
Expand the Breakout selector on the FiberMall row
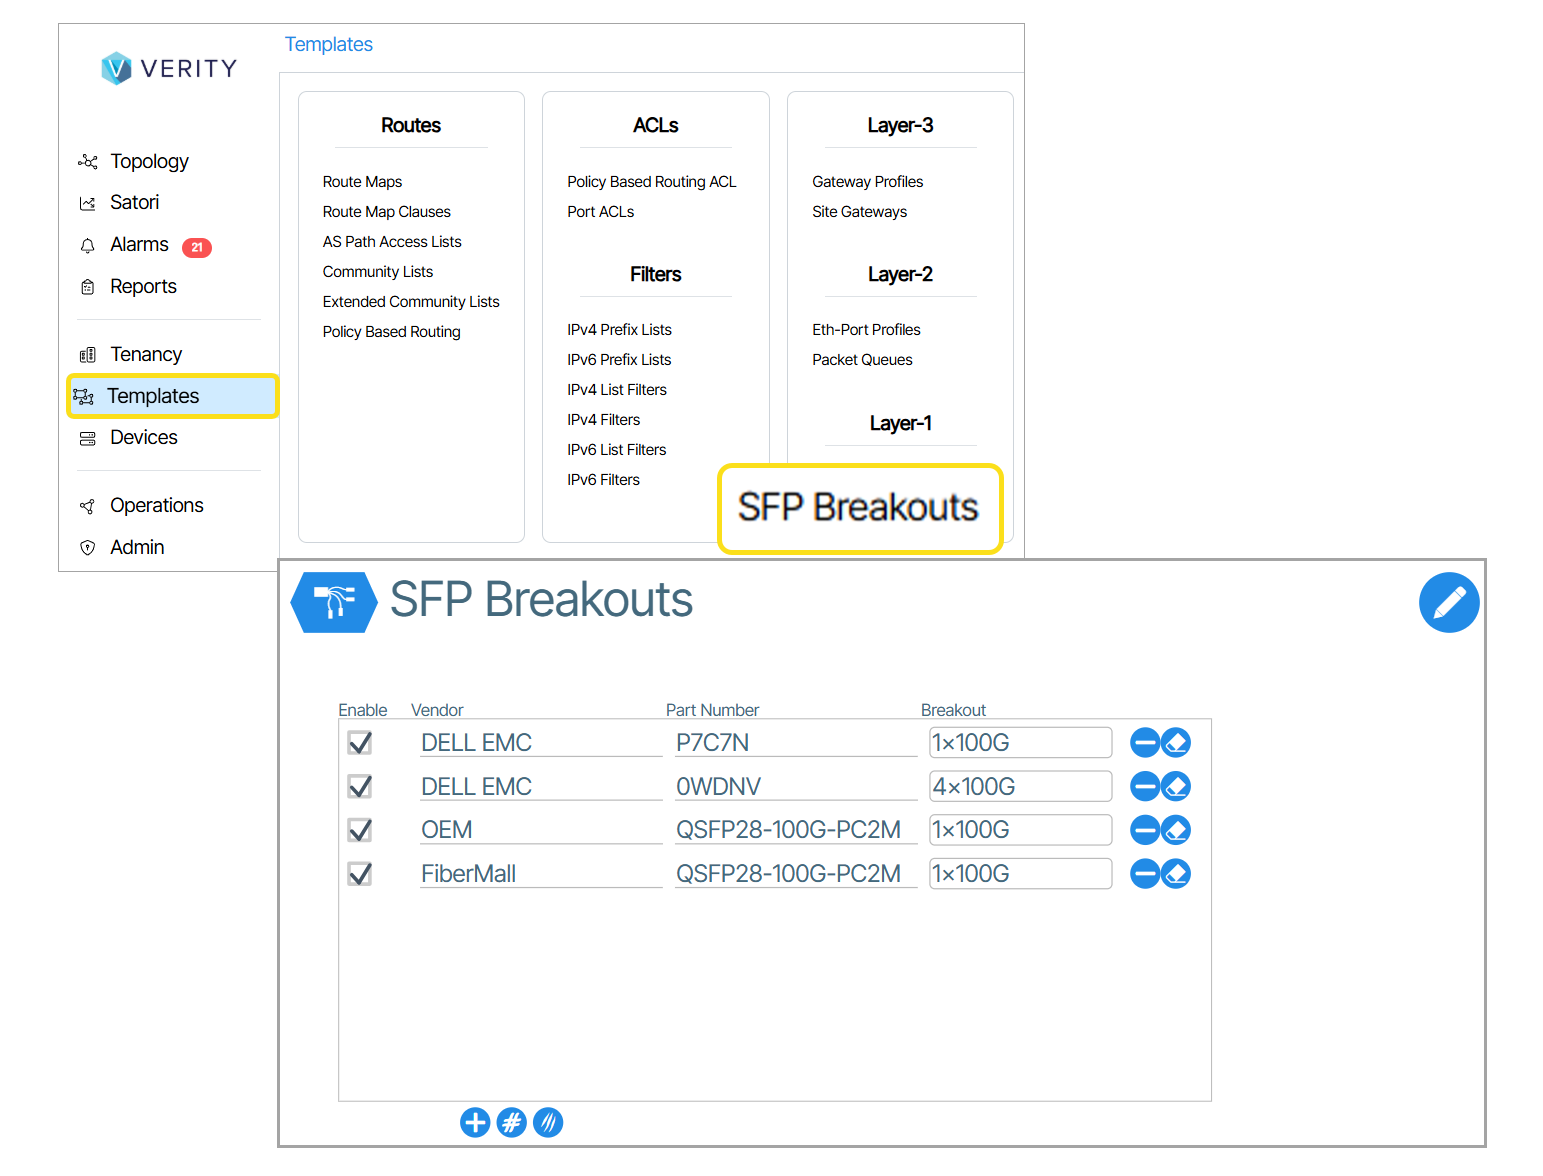point(1020,874)
